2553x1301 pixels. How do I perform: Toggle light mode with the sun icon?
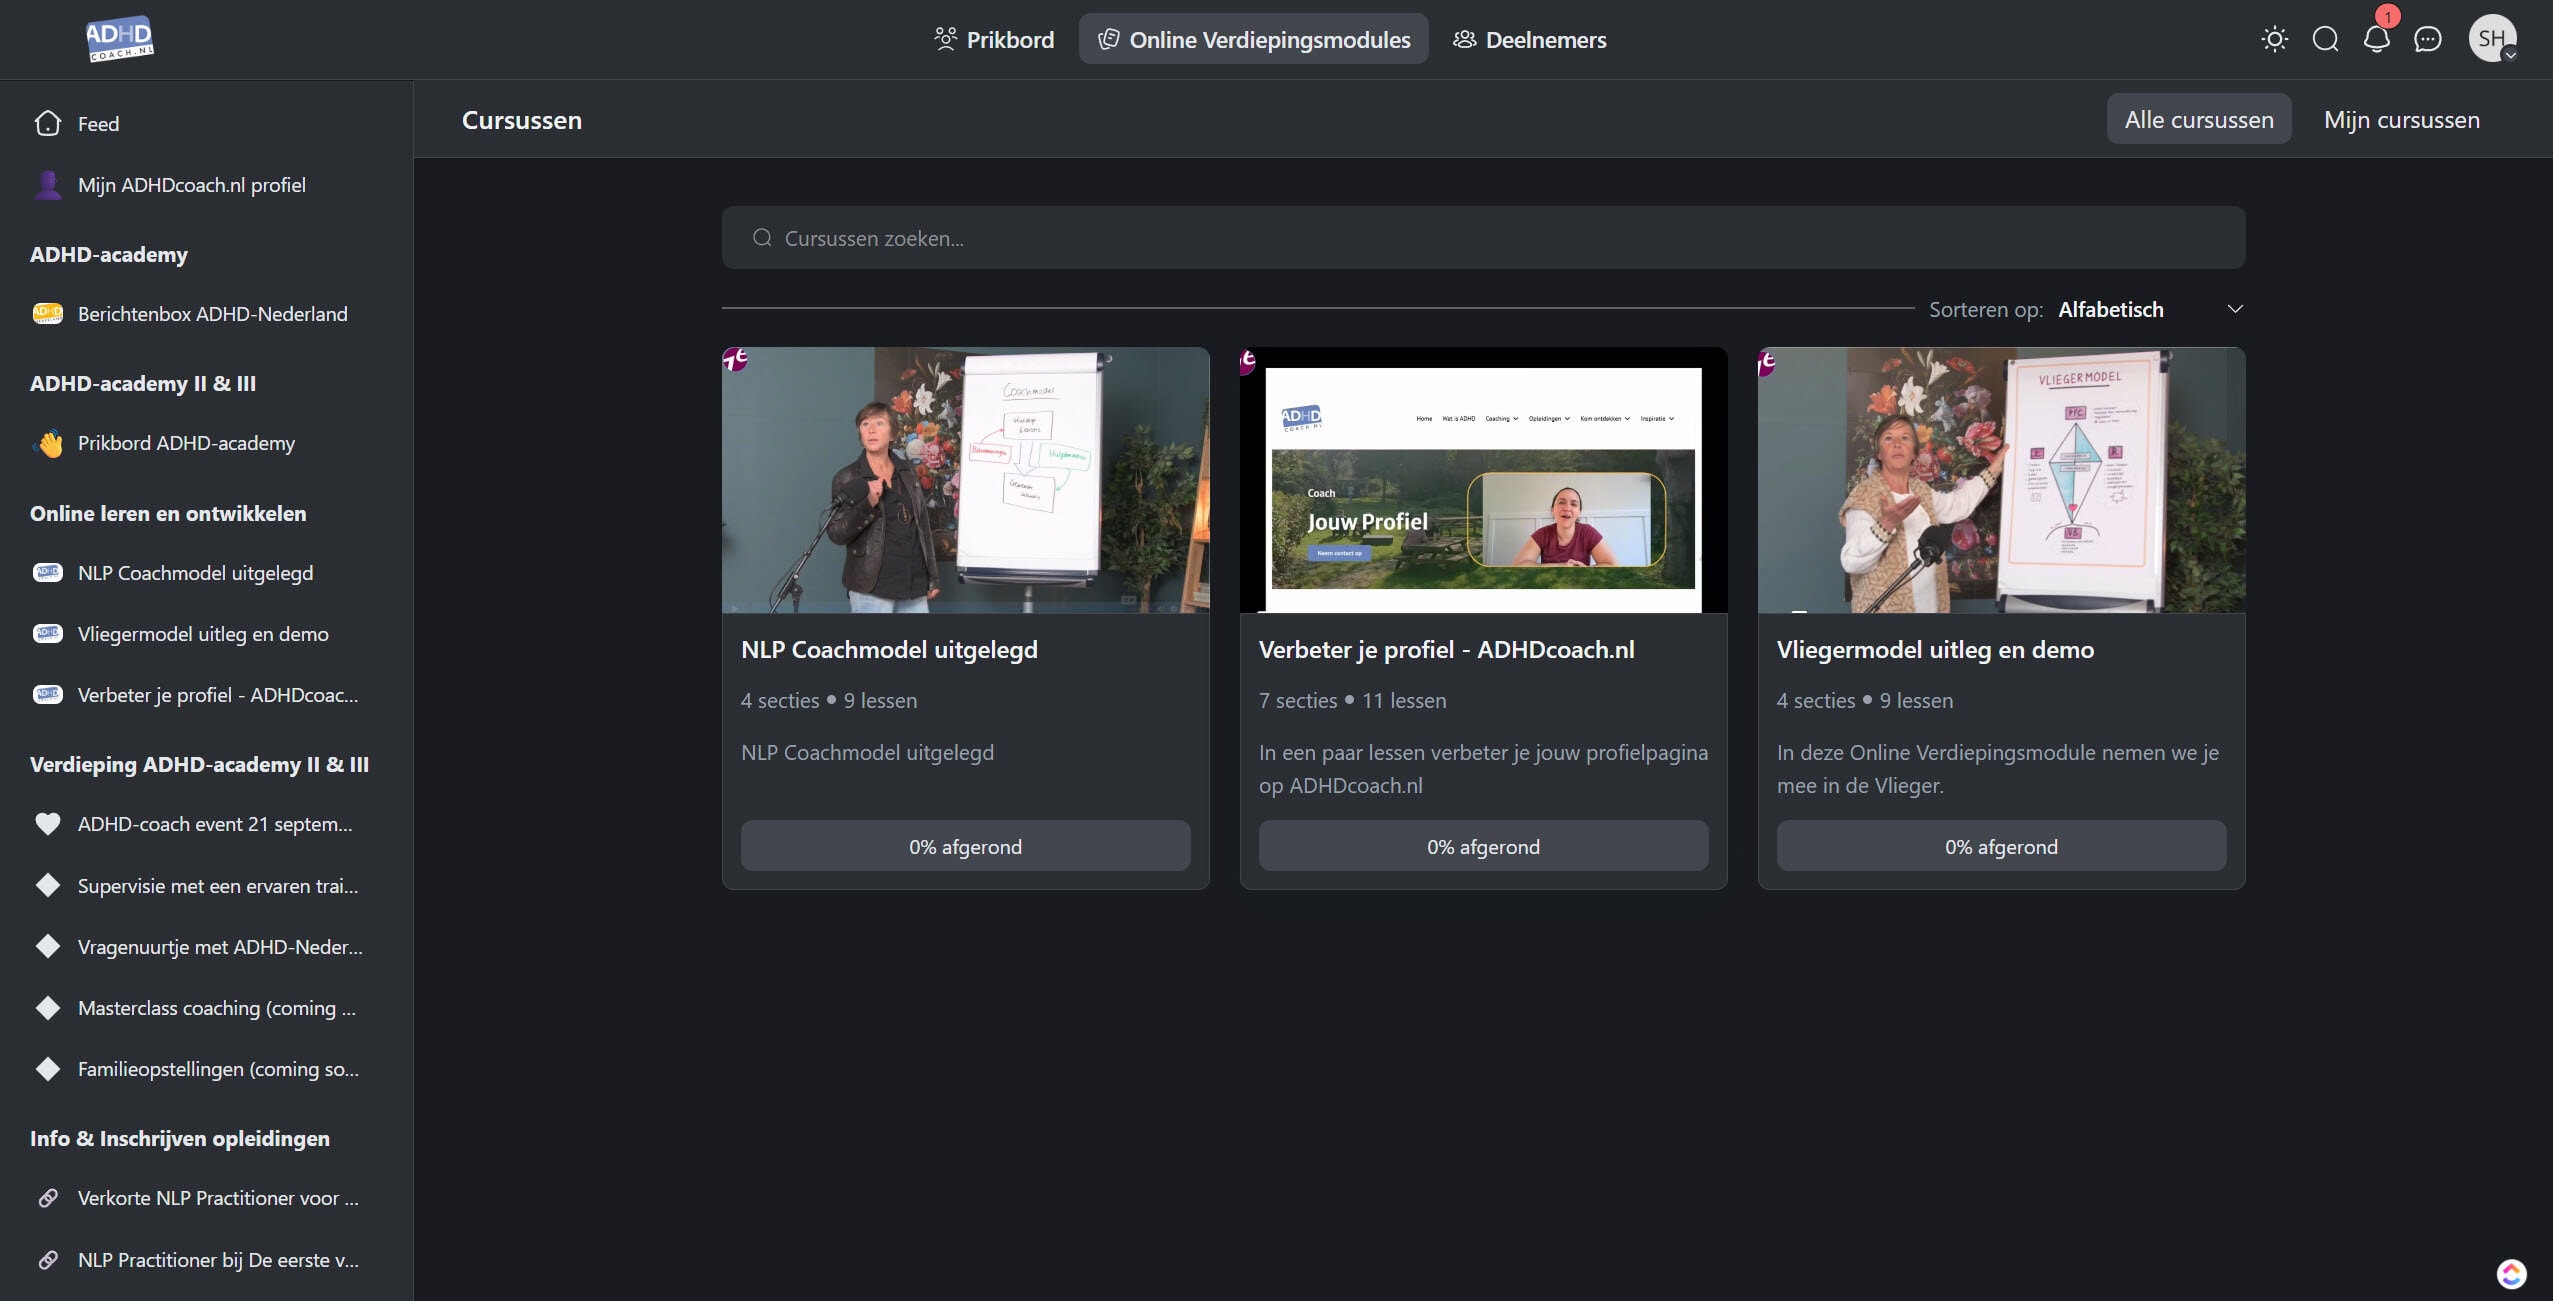pos(2274,39)
